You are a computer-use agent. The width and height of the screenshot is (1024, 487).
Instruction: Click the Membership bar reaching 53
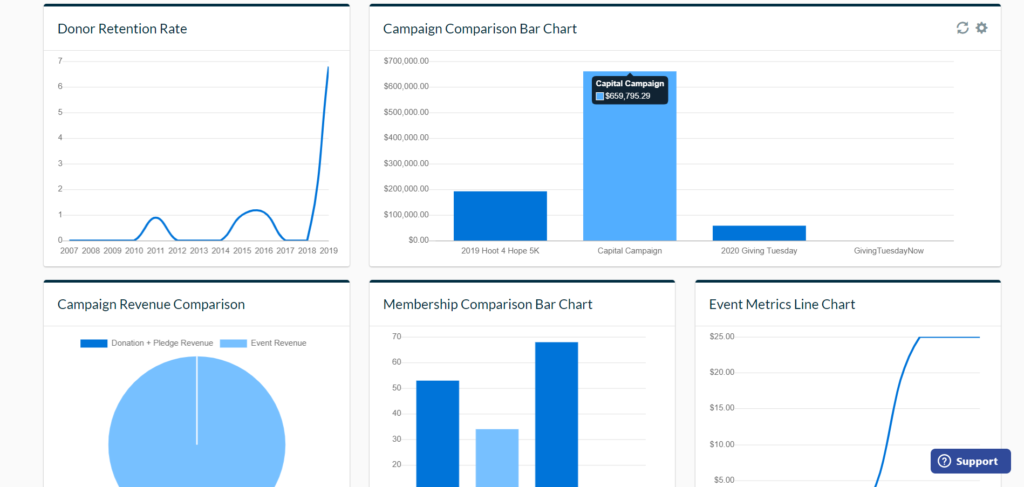click(438, 433)
